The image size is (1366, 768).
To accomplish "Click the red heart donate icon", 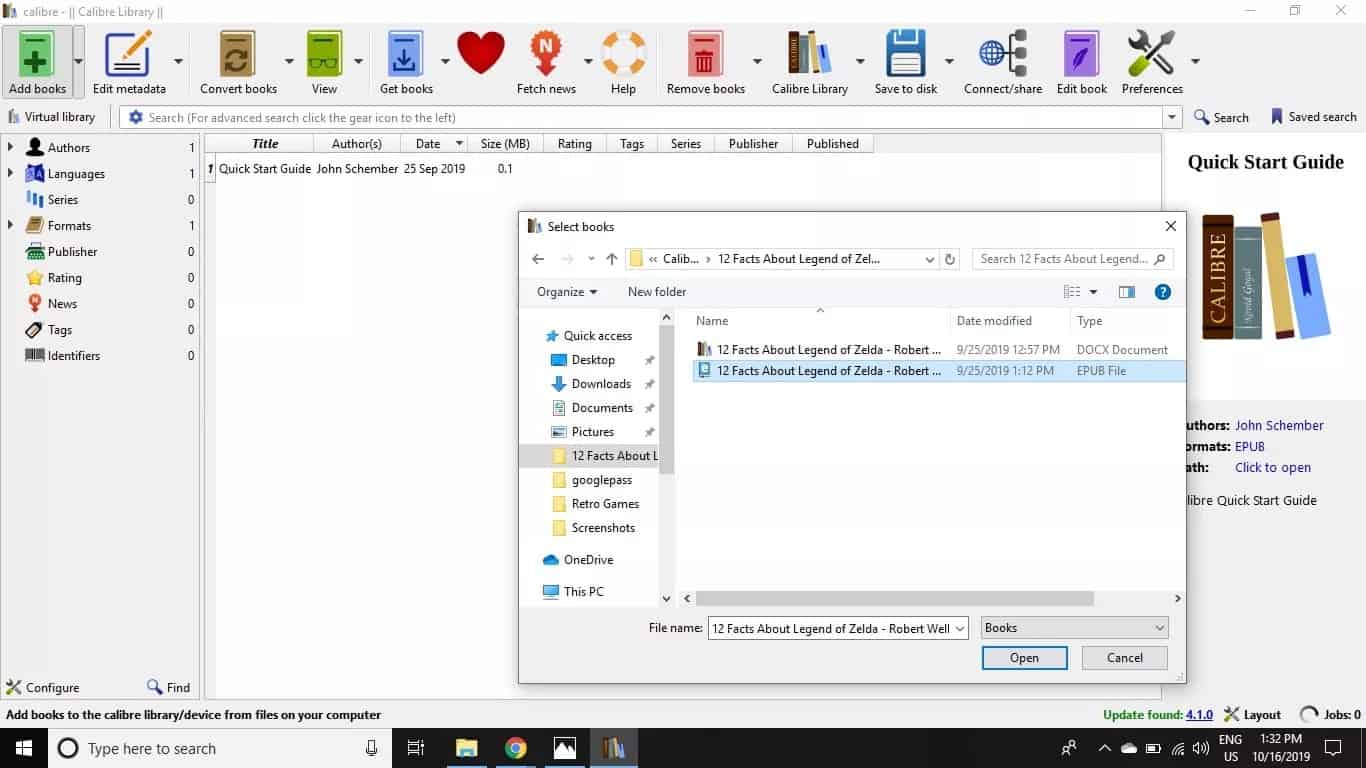I will pos(481,52).
